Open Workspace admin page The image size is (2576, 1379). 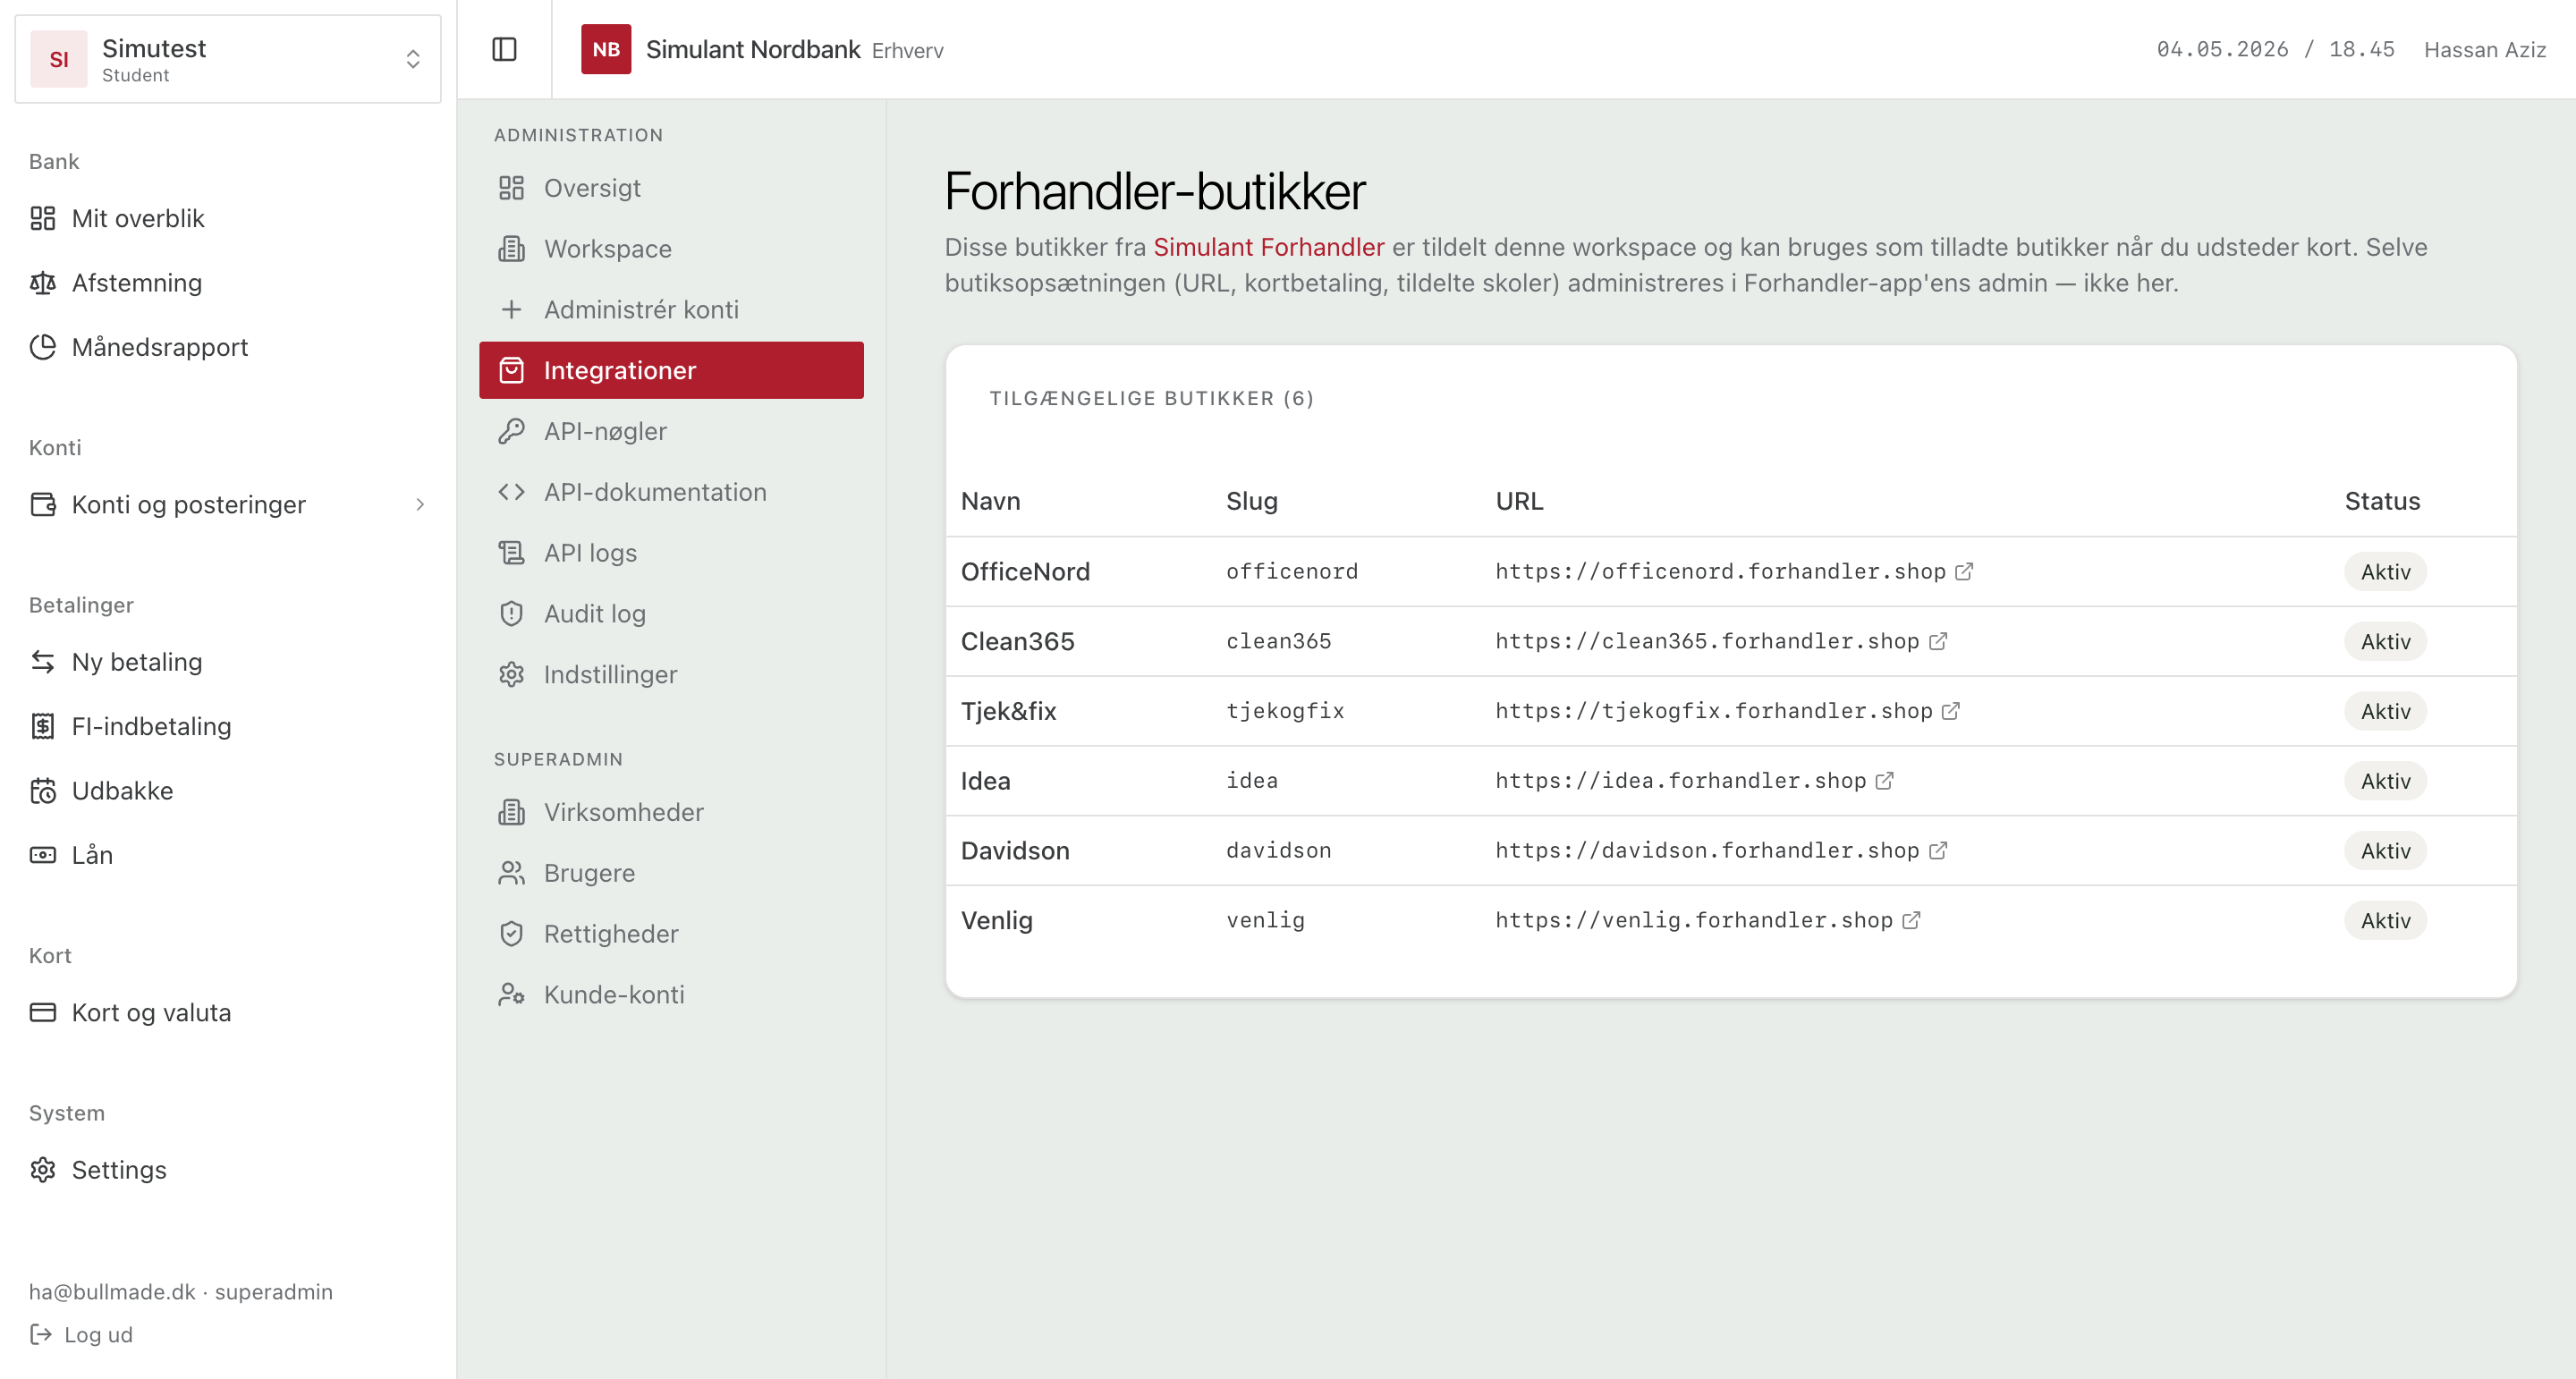[x=671, y=249]
